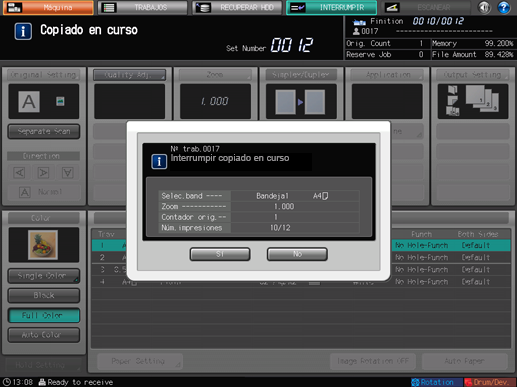The height and width of the screenshot is (387, 517).
Task: Switch to the TRABAJOS tab
Action: [142, 7]
